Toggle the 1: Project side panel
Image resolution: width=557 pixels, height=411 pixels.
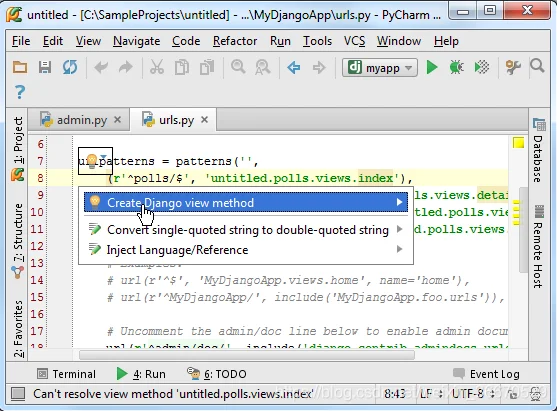coord(18,140)
